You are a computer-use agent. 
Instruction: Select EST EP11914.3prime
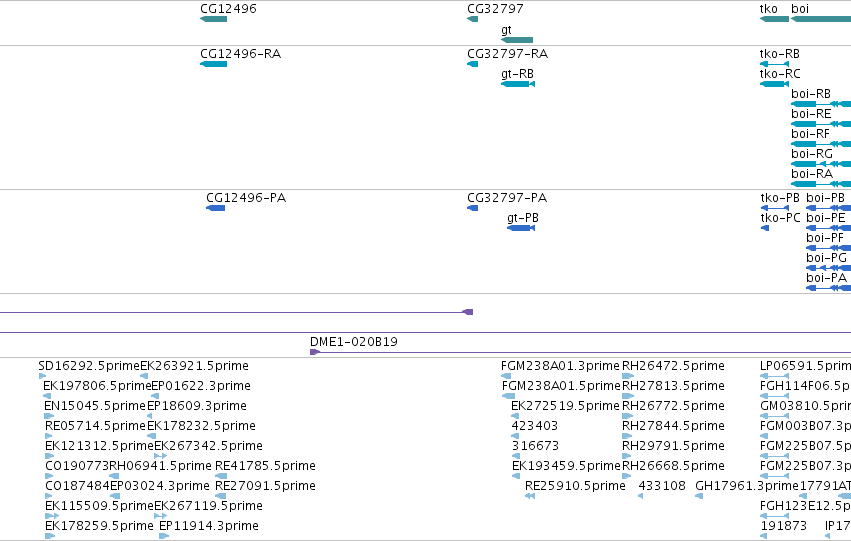pyautogui.click(x=209, y=527)
